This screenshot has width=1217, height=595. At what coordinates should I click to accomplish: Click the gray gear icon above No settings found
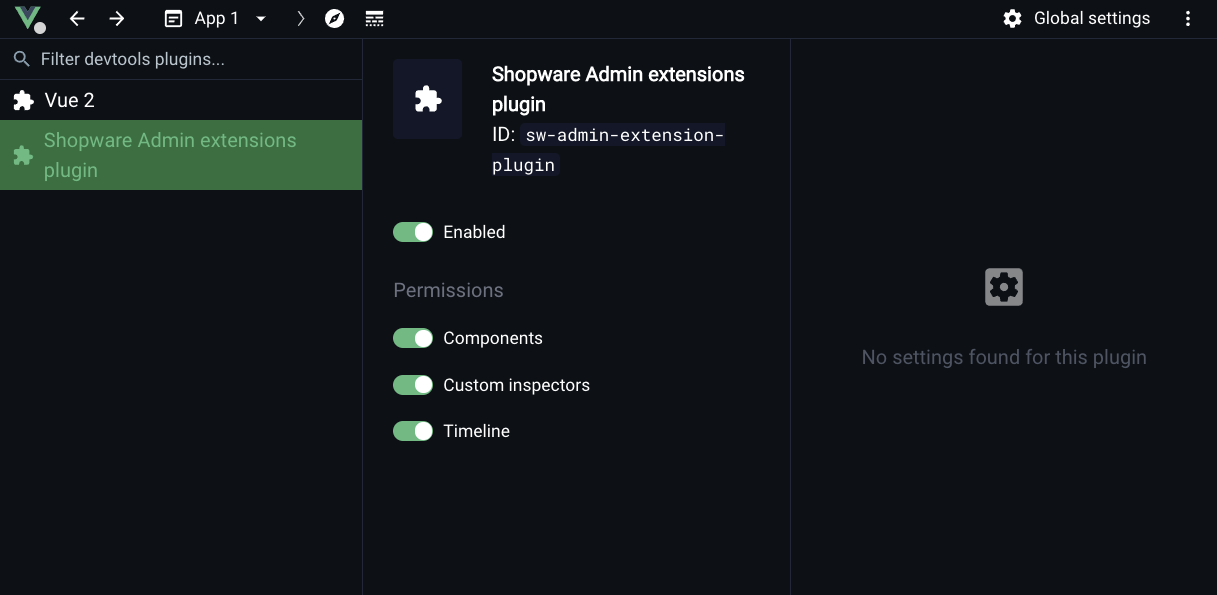click(1003, 287)
